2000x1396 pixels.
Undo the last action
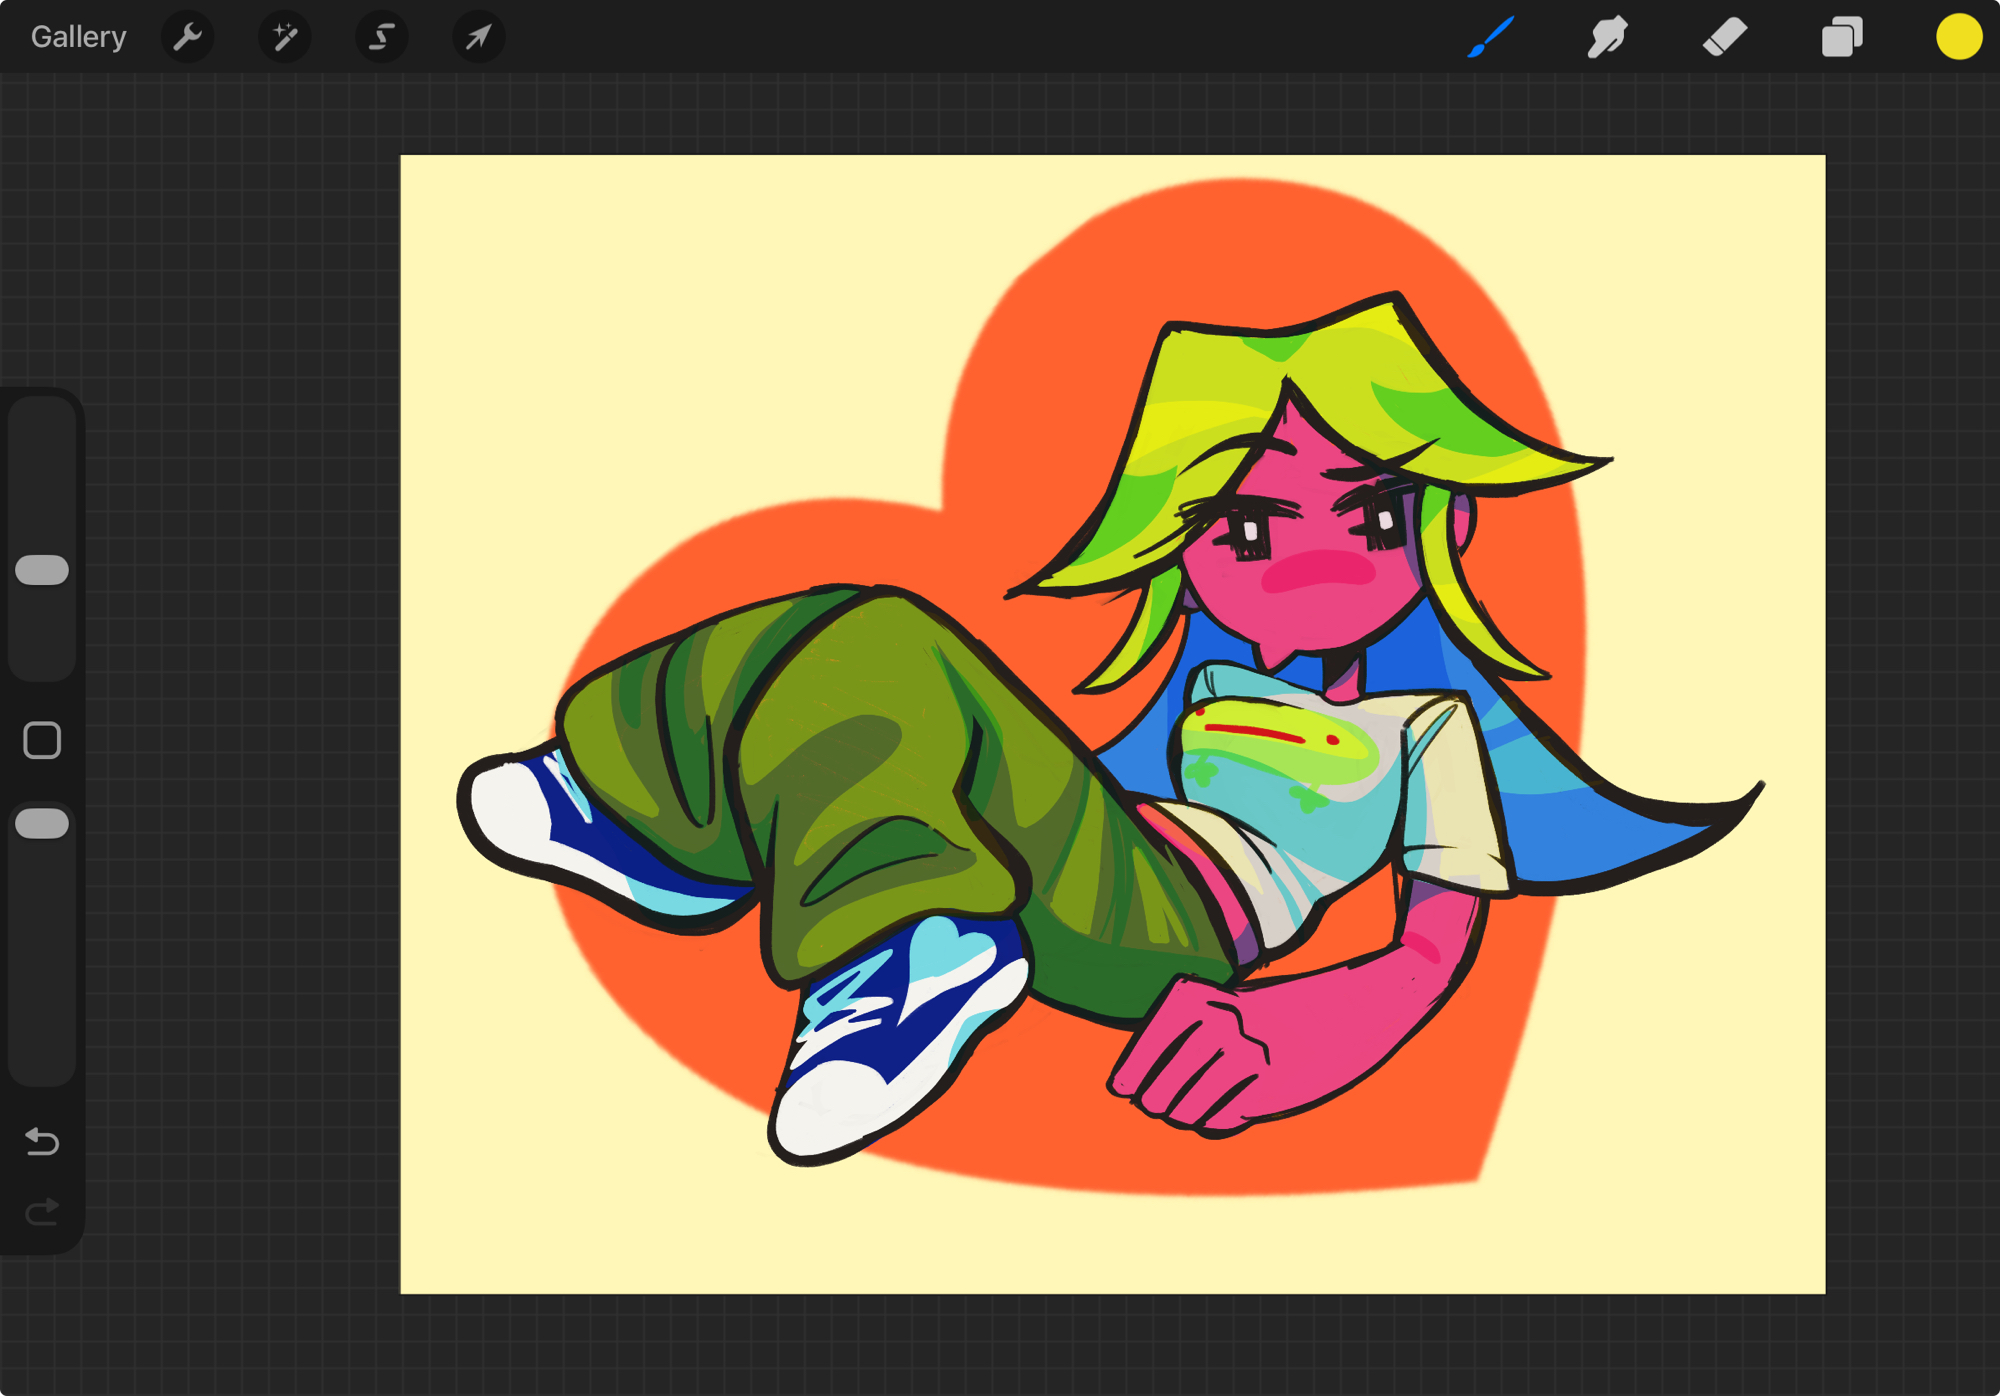click(42, 1141)
